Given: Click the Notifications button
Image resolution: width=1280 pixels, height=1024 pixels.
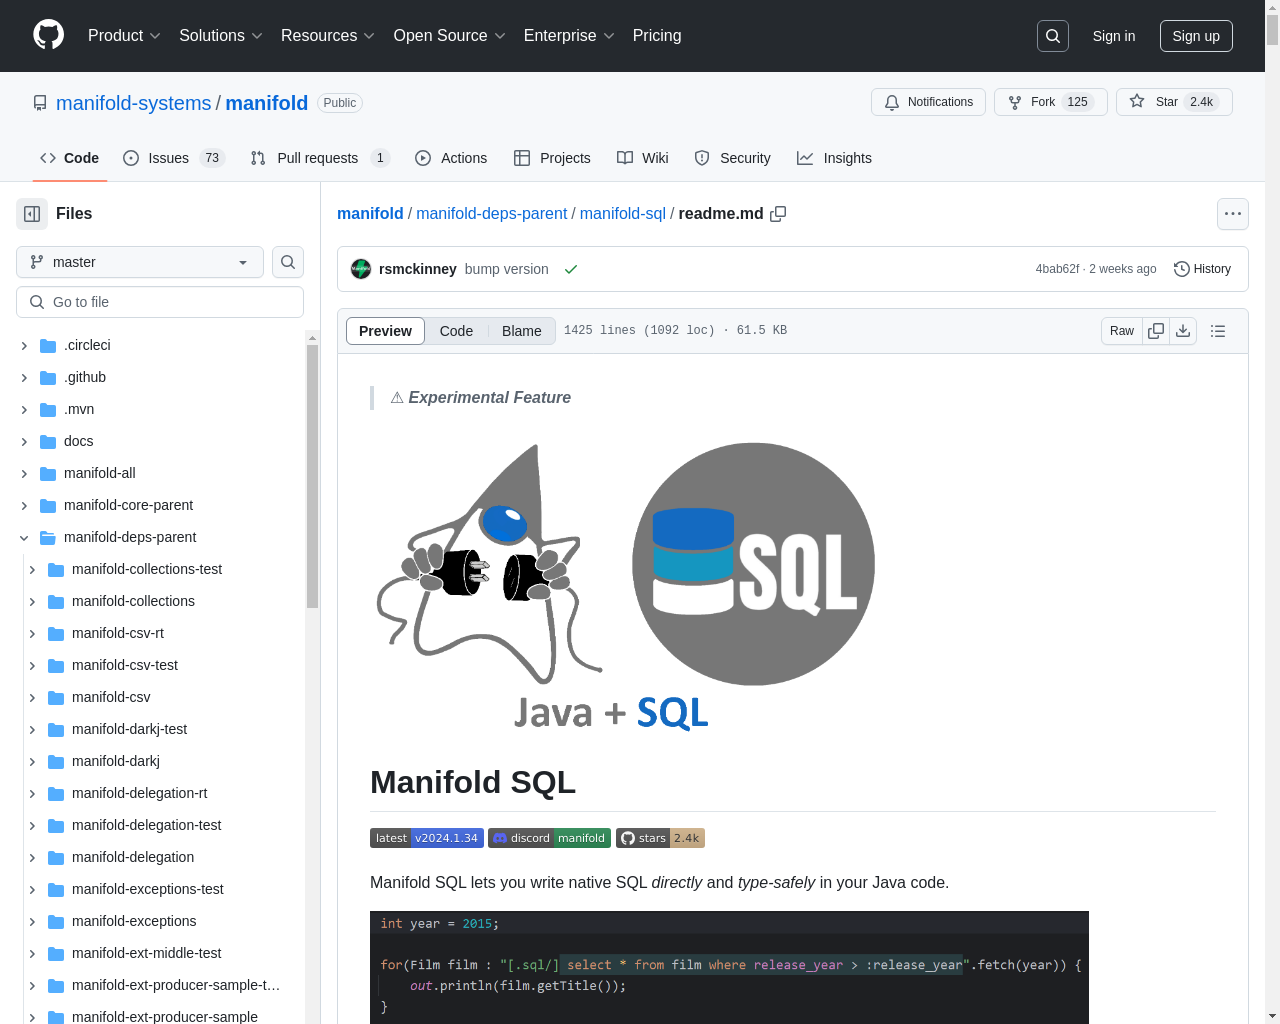Looking at the screenshot, I should point(929,102).
